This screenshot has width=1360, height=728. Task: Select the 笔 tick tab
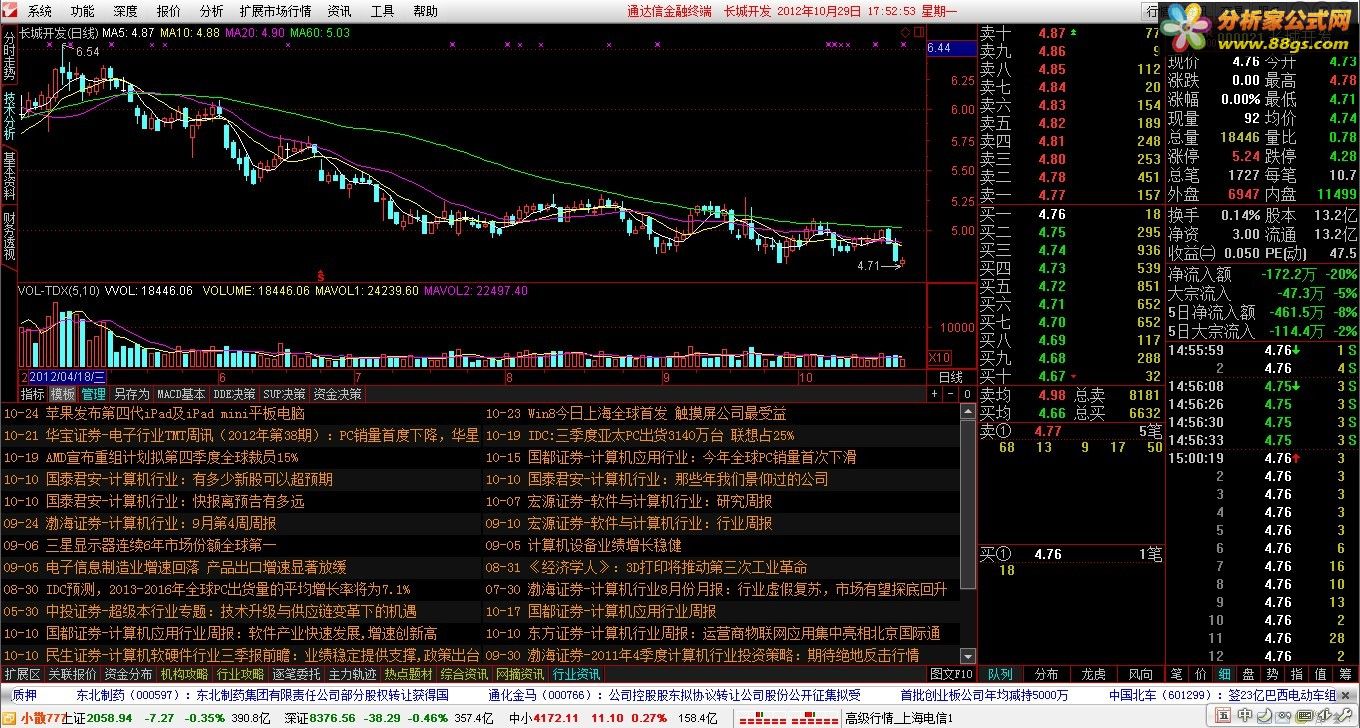[1177, 675]
